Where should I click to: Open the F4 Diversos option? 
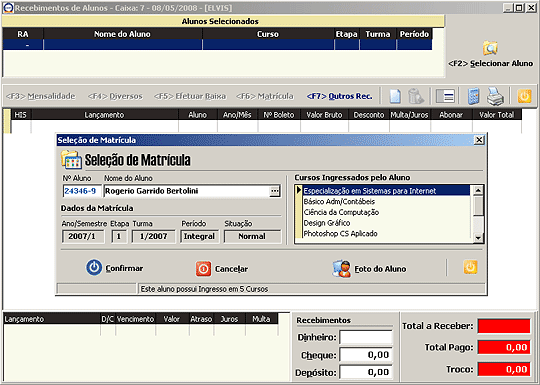pyautogui.click(x=115, y=96)
